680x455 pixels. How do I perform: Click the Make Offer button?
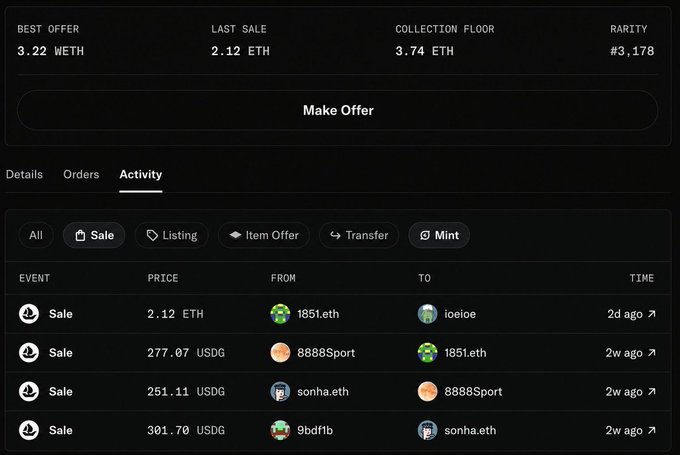[337, 110]
